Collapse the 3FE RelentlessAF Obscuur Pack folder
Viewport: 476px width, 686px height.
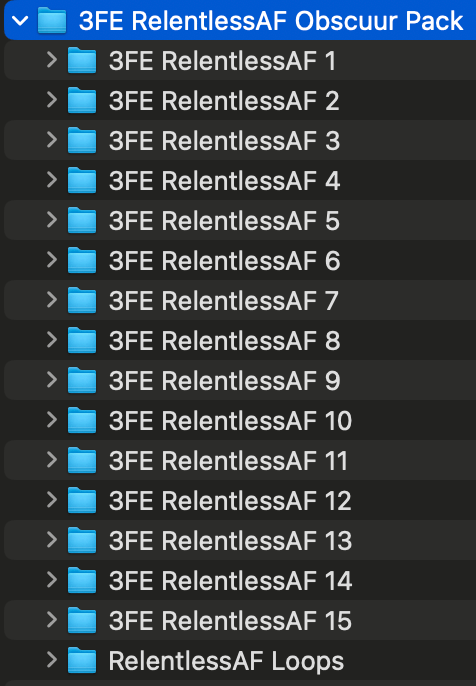point(20,21)
